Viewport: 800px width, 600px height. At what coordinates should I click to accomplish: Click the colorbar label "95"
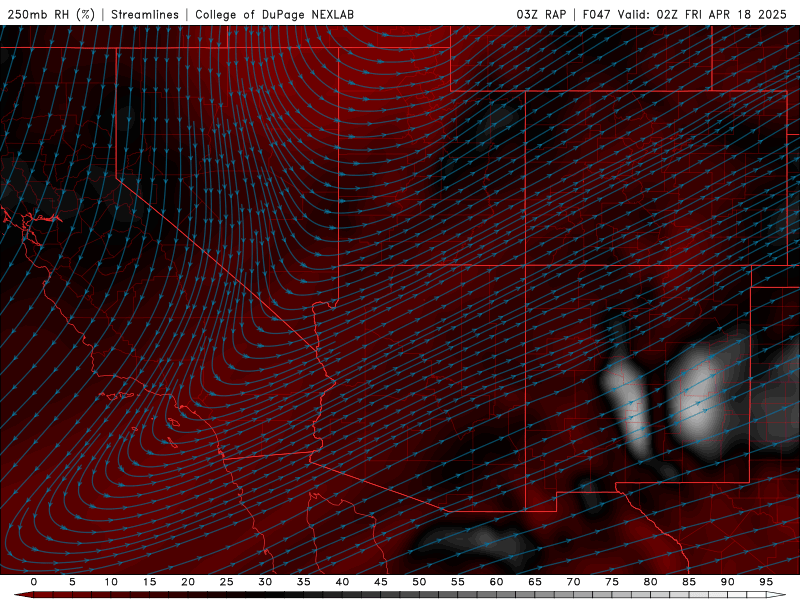(x=766, y=582)
